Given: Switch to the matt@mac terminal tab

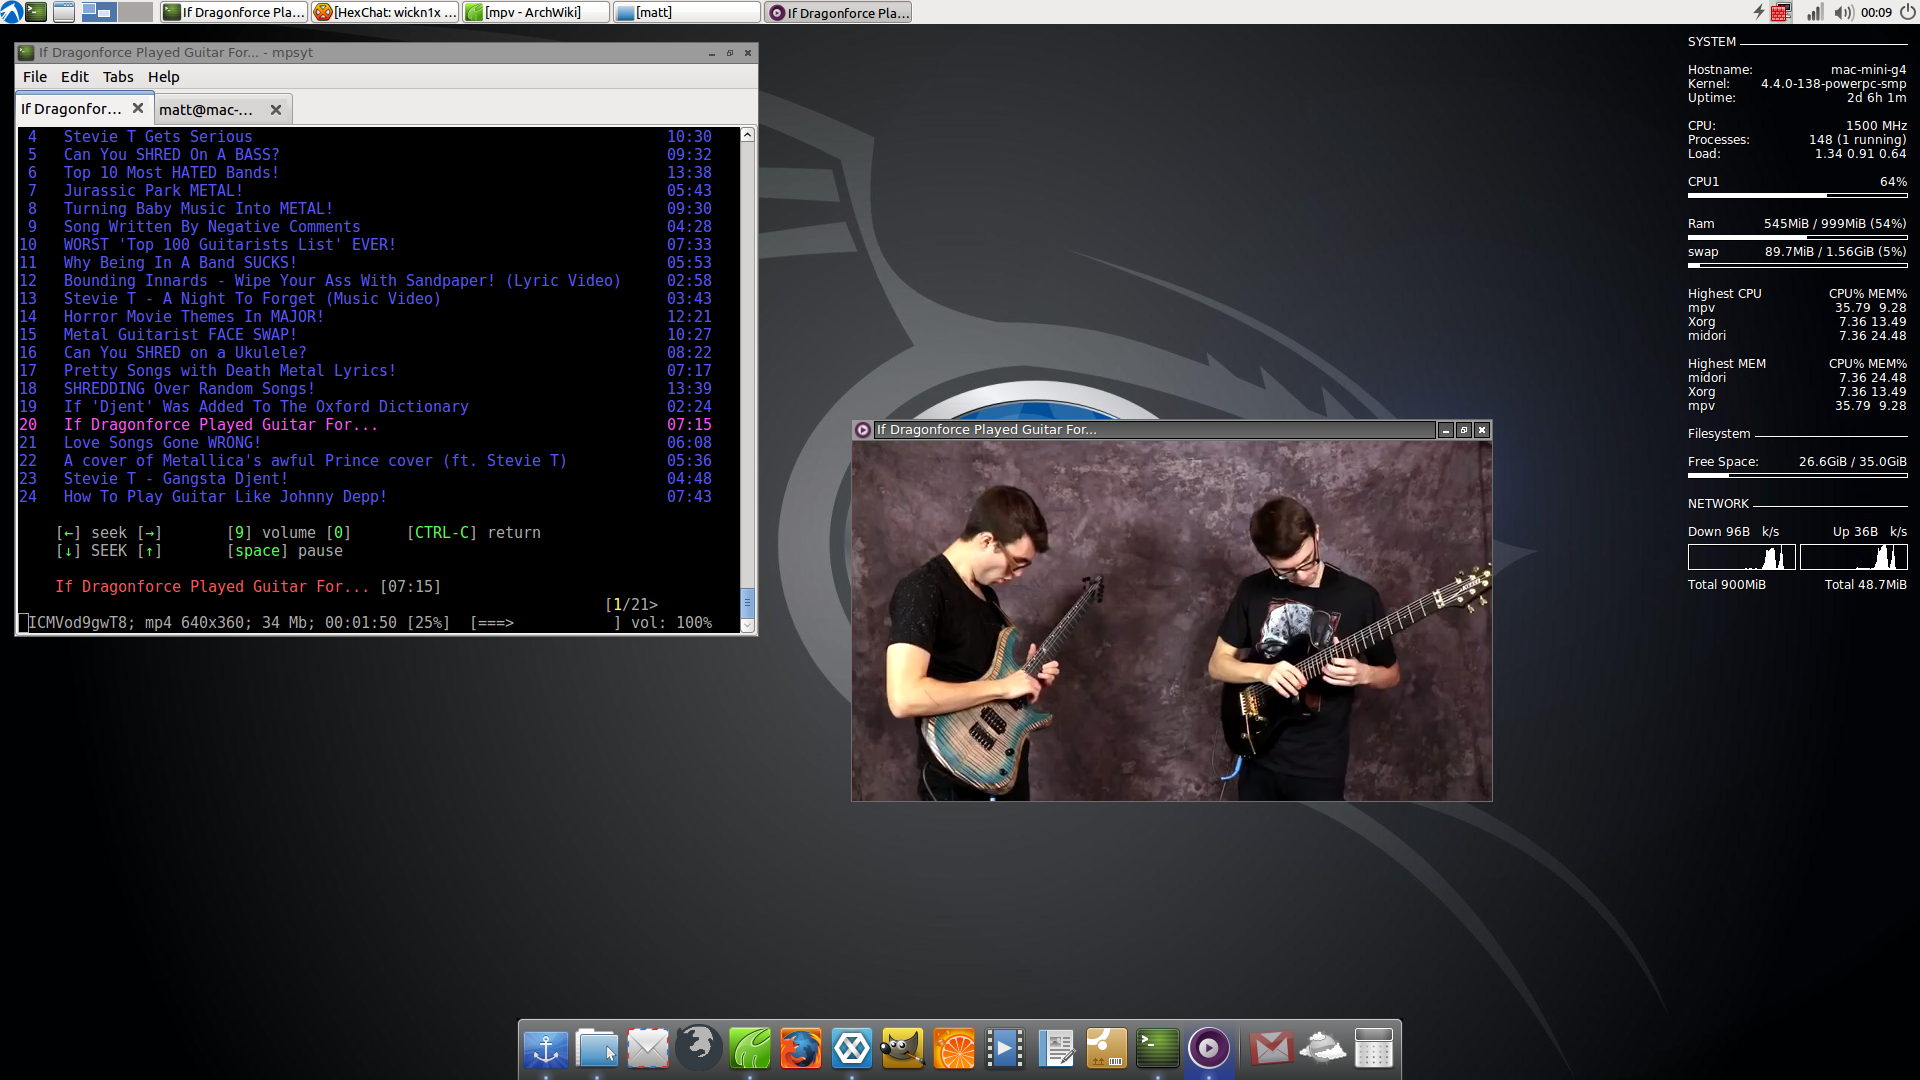Looking at the screenshot, I should coord(206,109).
